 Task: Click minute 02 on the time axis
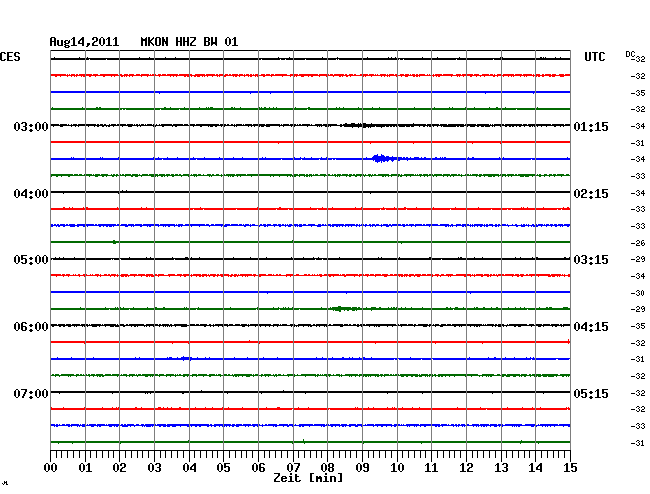119,468
